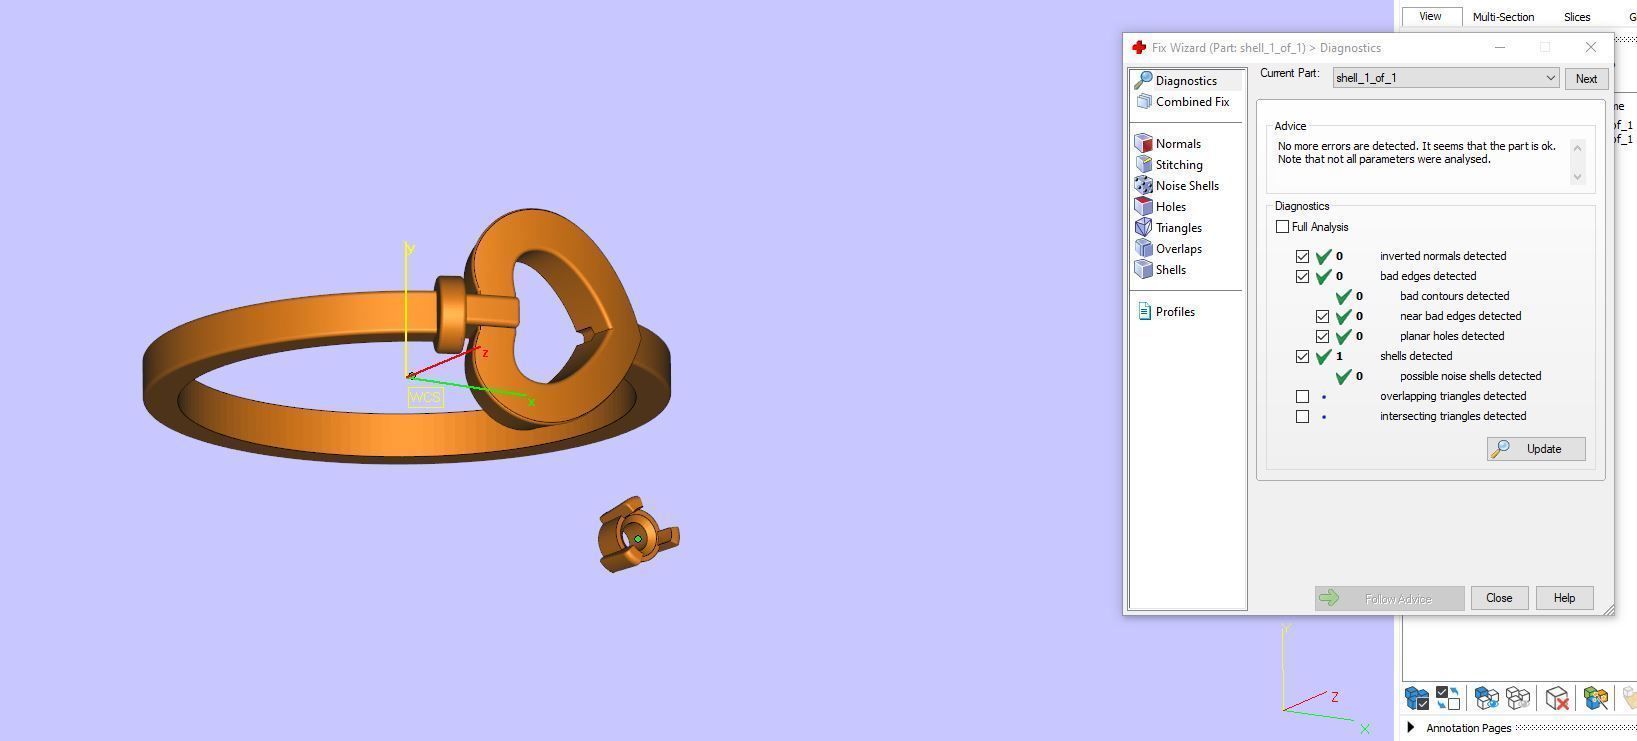Click the Help button
Viewport: 1637px width, 741px height.
(x=1564, y=598)
